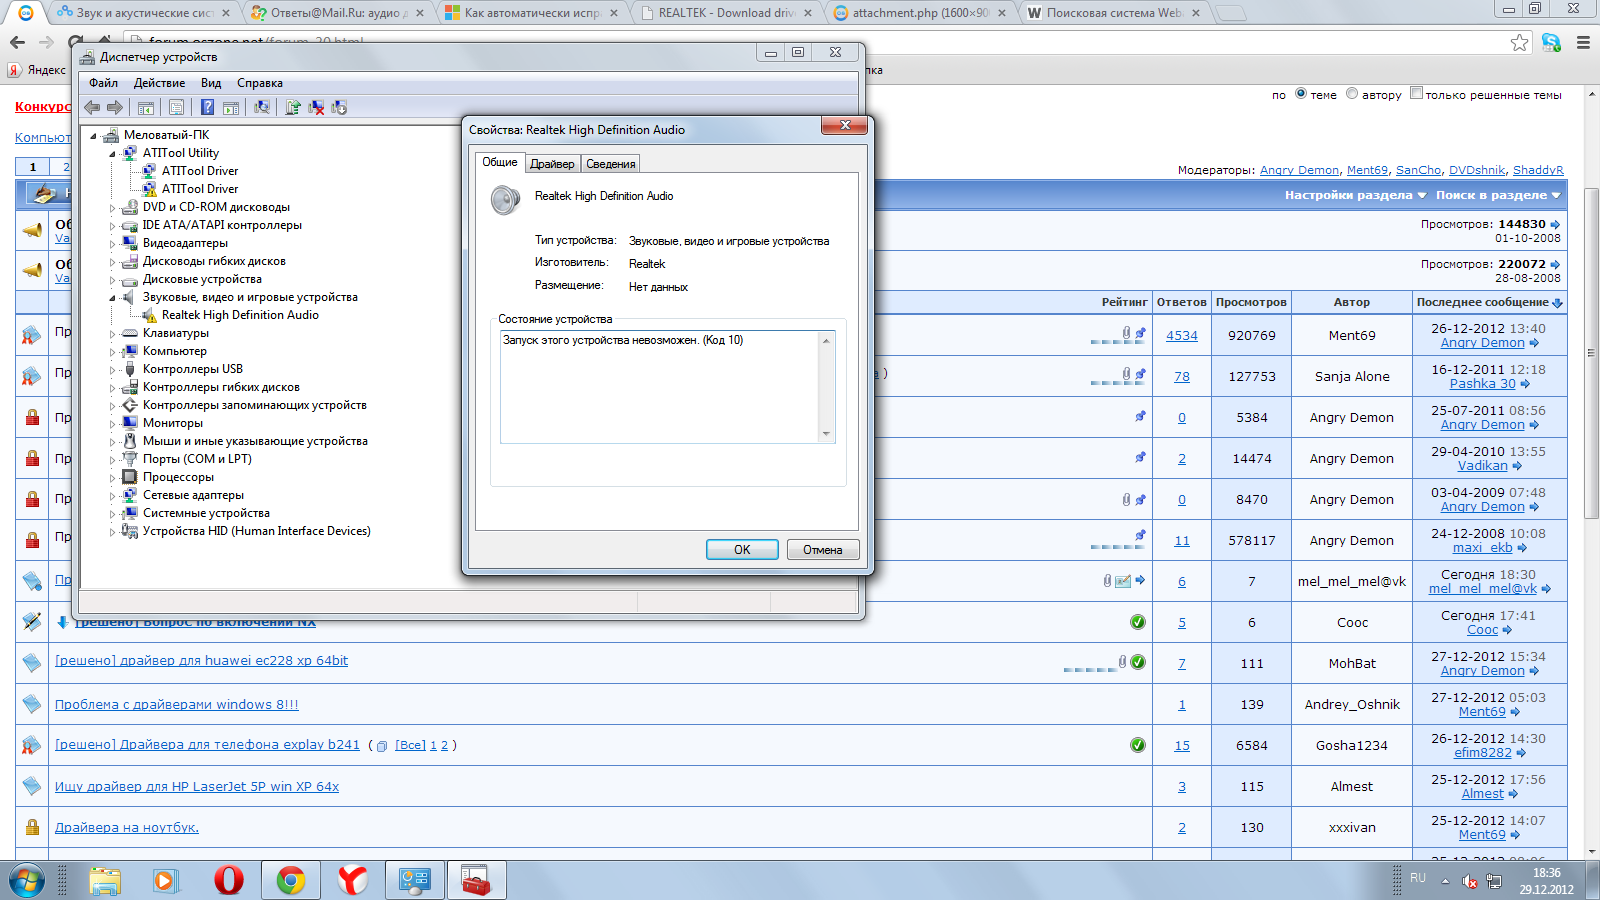Select the Общие tab in properties dialog
The width and height of the screenshot is (1600, 900).
click(500, 162)
